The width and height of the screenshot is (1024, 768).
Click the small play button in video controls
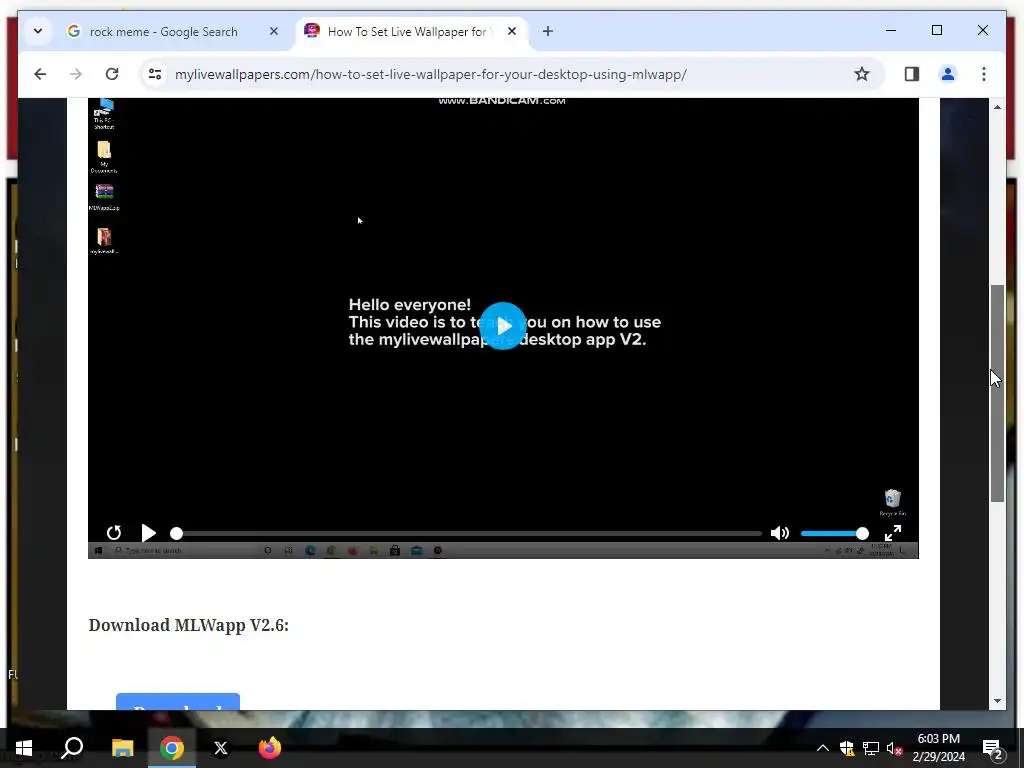tap(148, 533)
